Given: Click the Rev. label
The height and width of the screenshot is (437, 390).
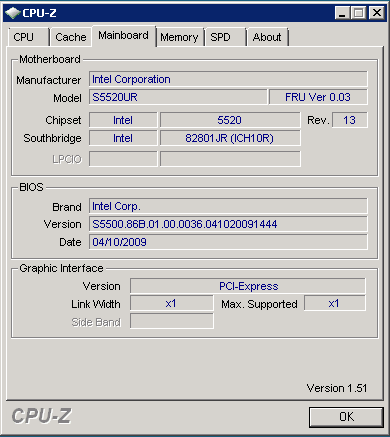Looking at the screenshot, I should pyautogui.click(x=318, y=120).
